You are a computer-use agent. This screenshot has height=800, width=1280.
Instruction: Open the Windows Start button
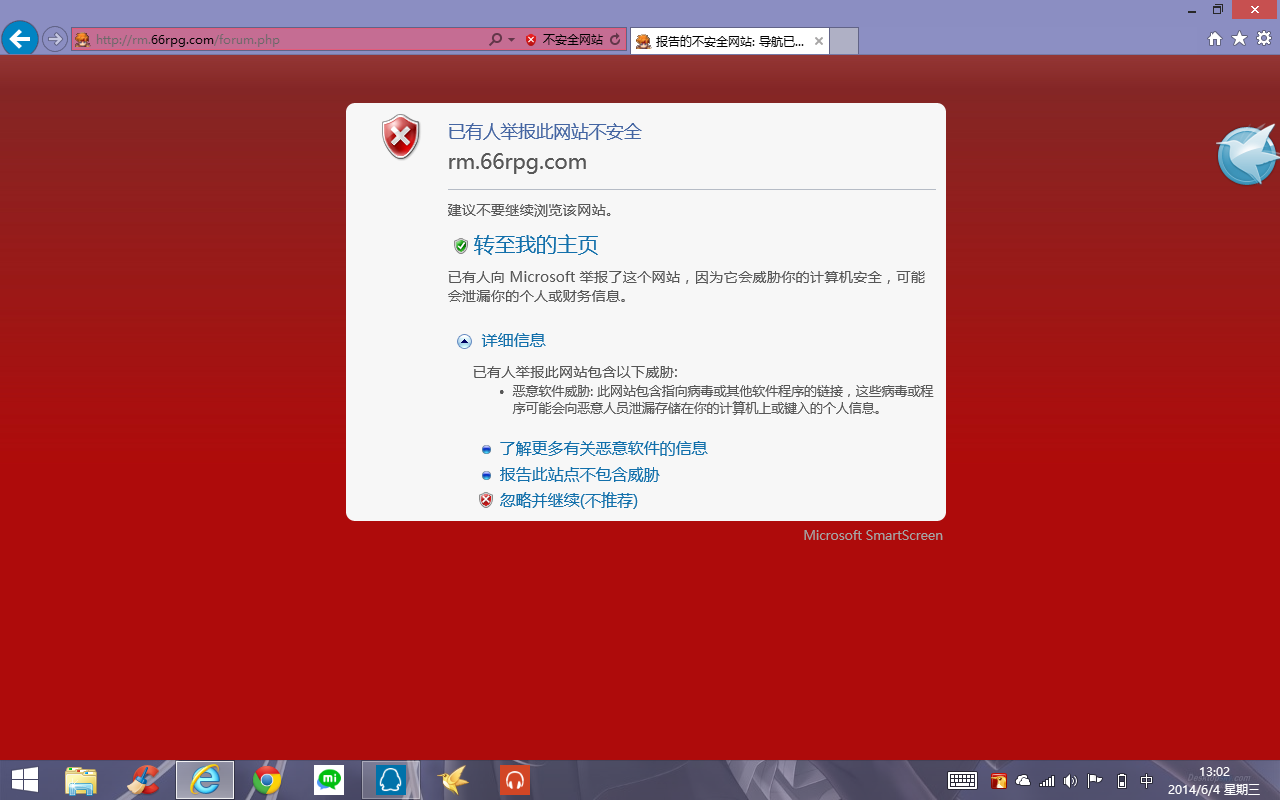25,780
